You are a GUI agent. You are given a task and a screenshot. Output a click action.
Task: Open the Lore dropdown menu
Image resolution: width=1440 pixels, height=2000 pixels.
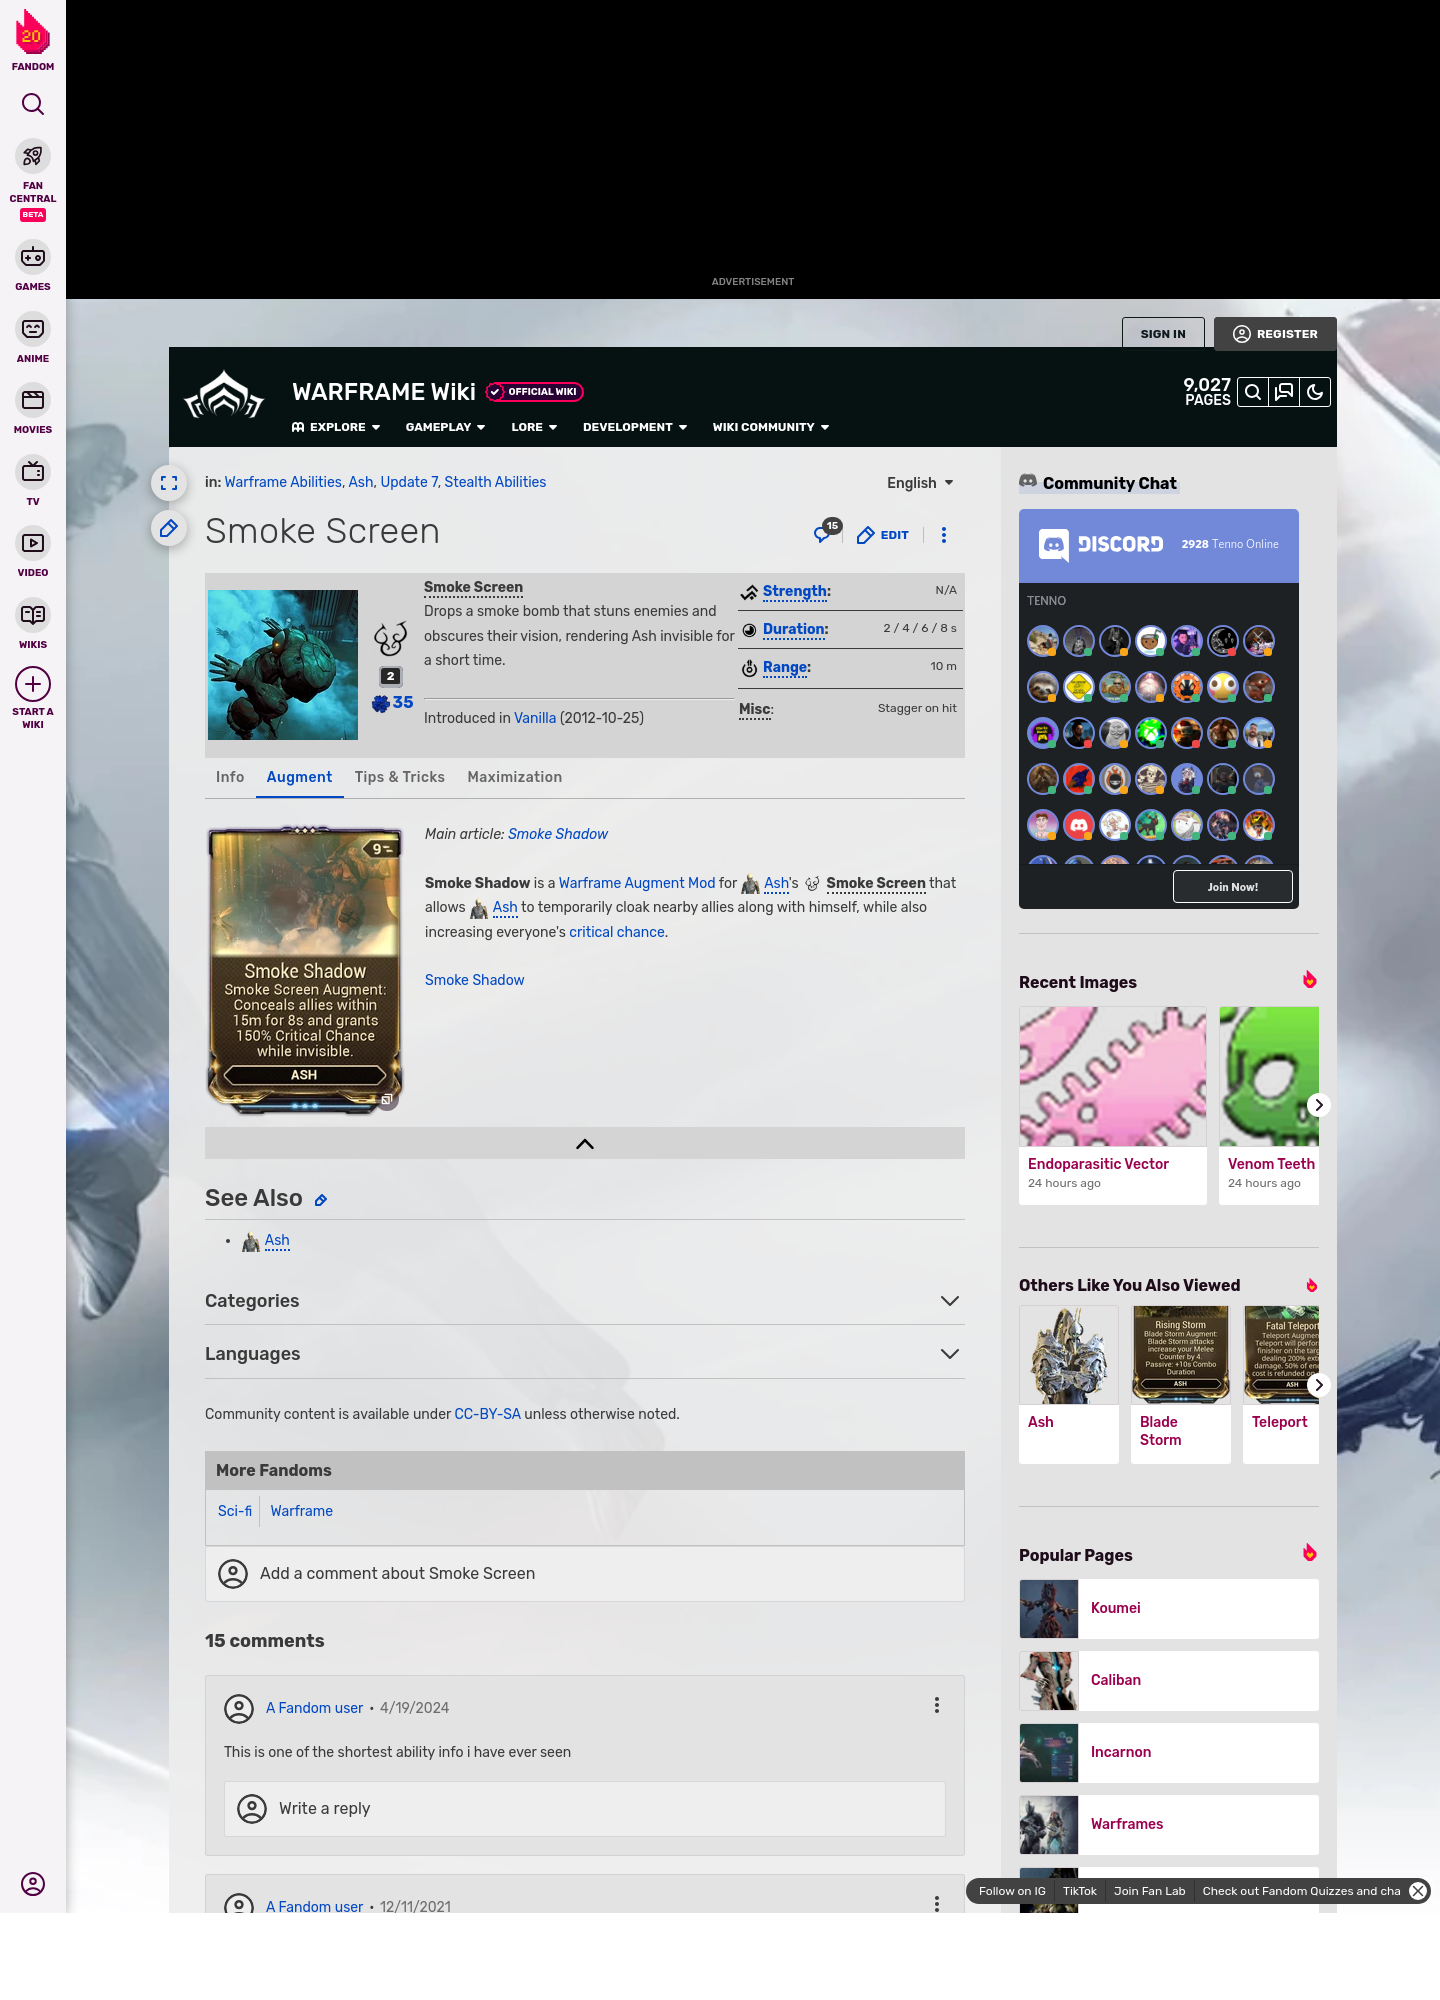coord(534,427)
